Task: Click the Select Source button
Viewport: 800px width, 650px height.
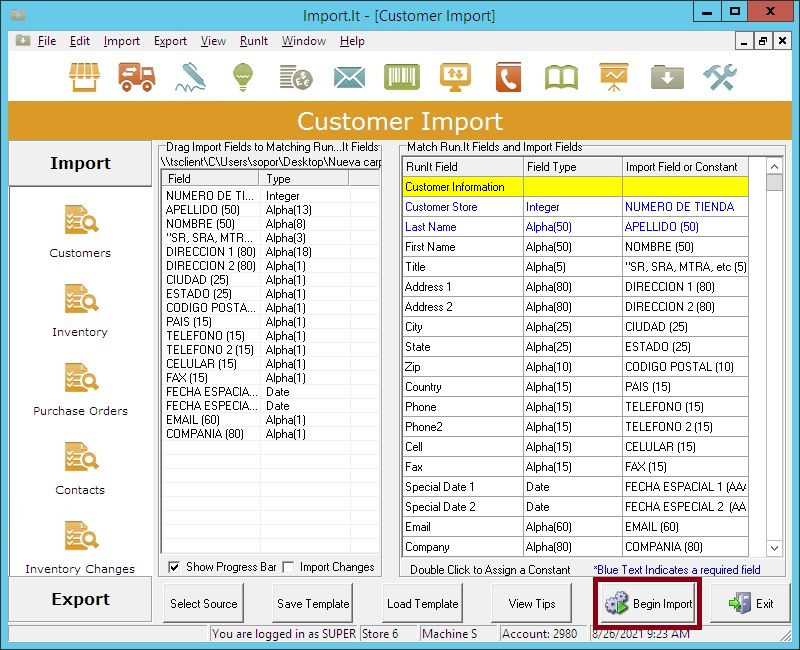Action: 204,604
